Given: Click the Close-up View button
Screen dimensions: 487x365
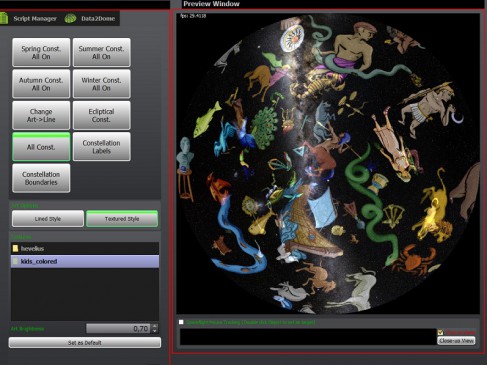Looking at the screenshot, I should coord(456,341).
